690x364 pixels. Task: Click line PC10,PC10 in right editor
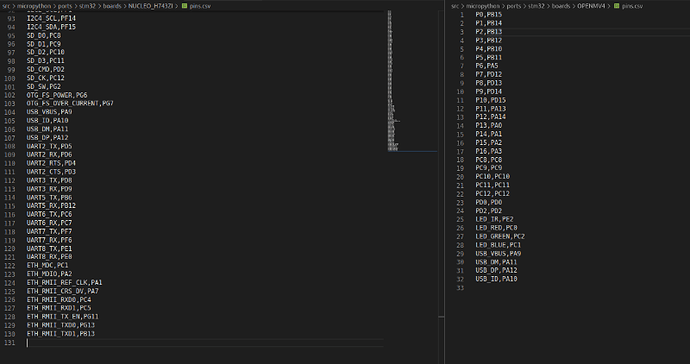pyautogui.click(x=492, y=176)
